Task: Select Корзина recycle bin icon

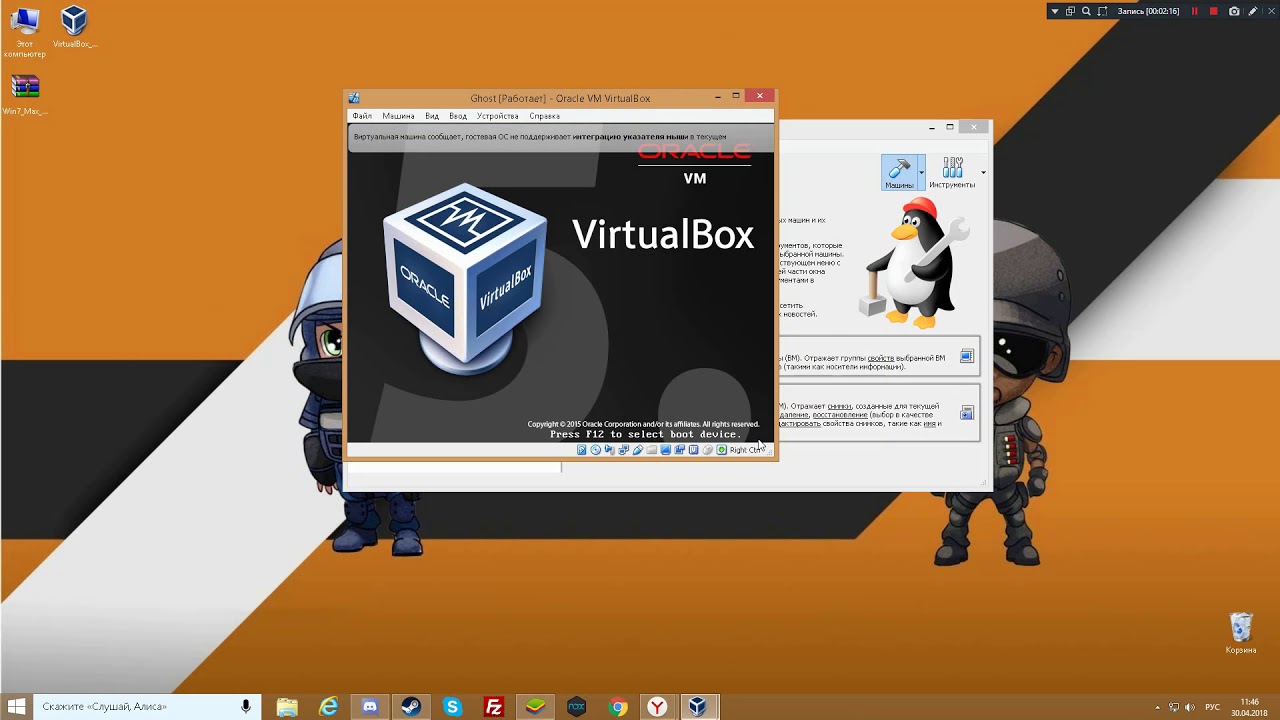Action: click(x=1241, y=634)
